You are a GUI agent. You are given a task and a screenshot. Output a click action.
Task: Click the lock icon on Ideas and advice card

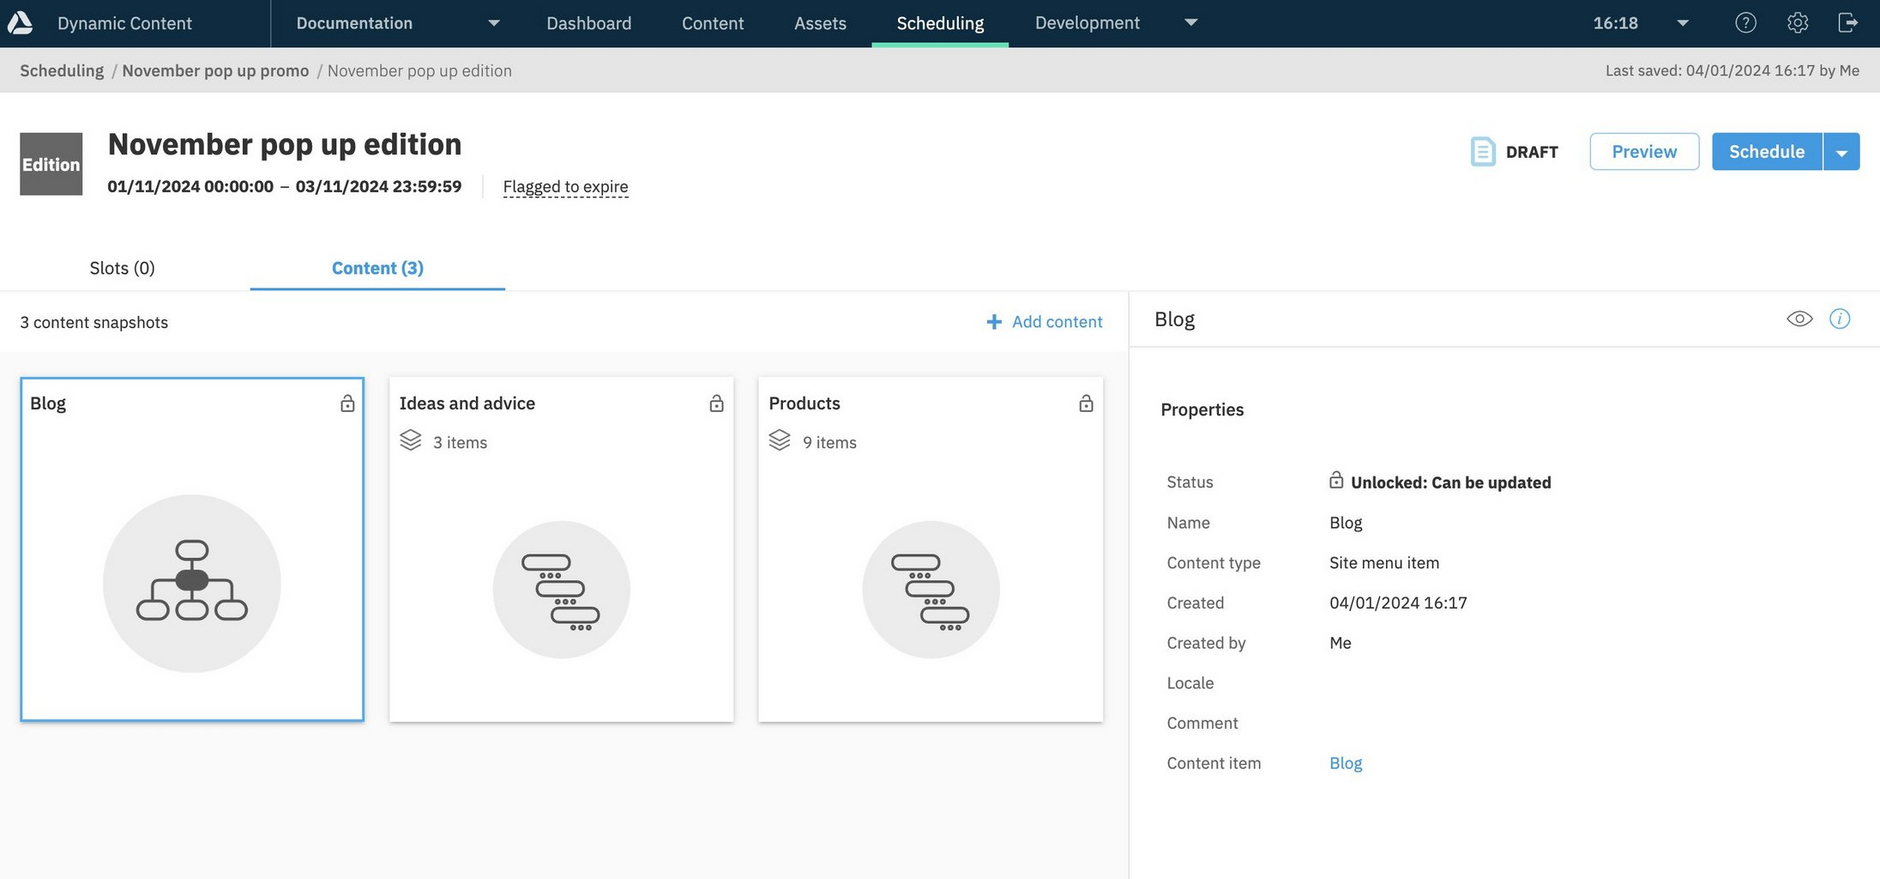click(716, 404)
